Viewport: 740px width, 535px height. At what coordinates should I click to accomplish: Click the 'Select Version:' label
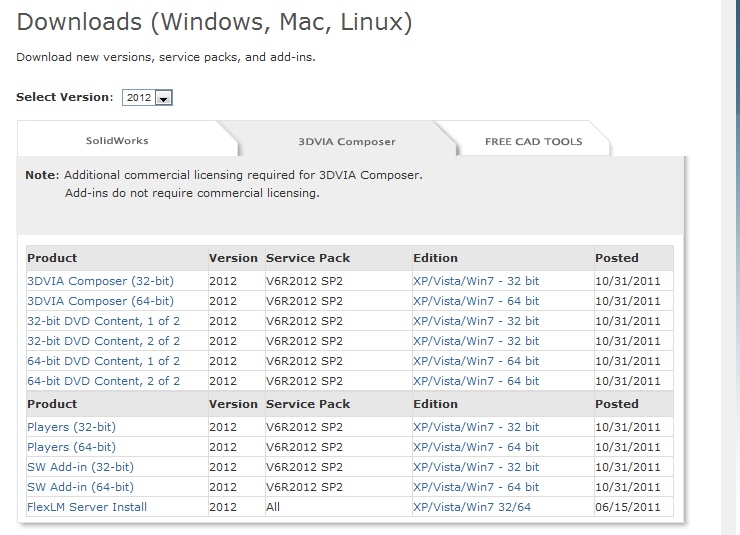[x=65, y=97]
